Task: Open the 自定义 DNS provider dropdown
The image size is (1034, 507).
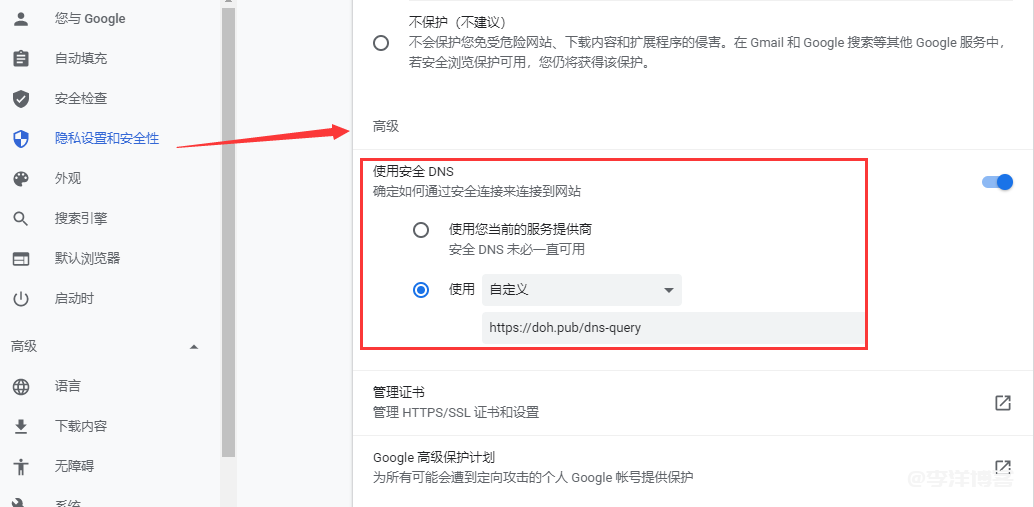Action: (x=581, y=290)
